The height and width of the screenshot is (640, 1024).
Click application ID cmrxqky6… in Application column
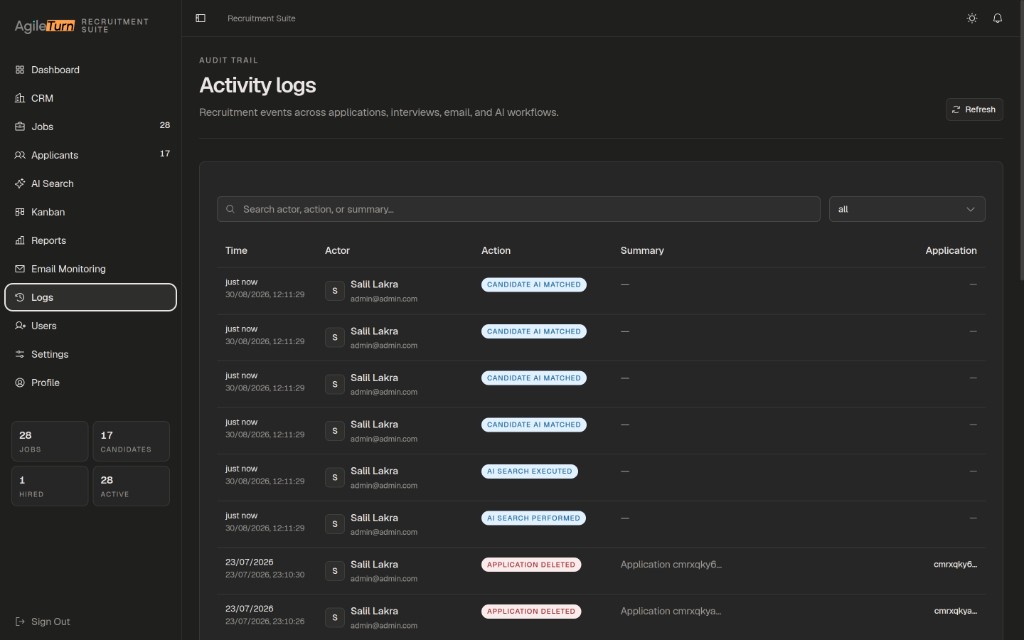[x=955, y=565]
